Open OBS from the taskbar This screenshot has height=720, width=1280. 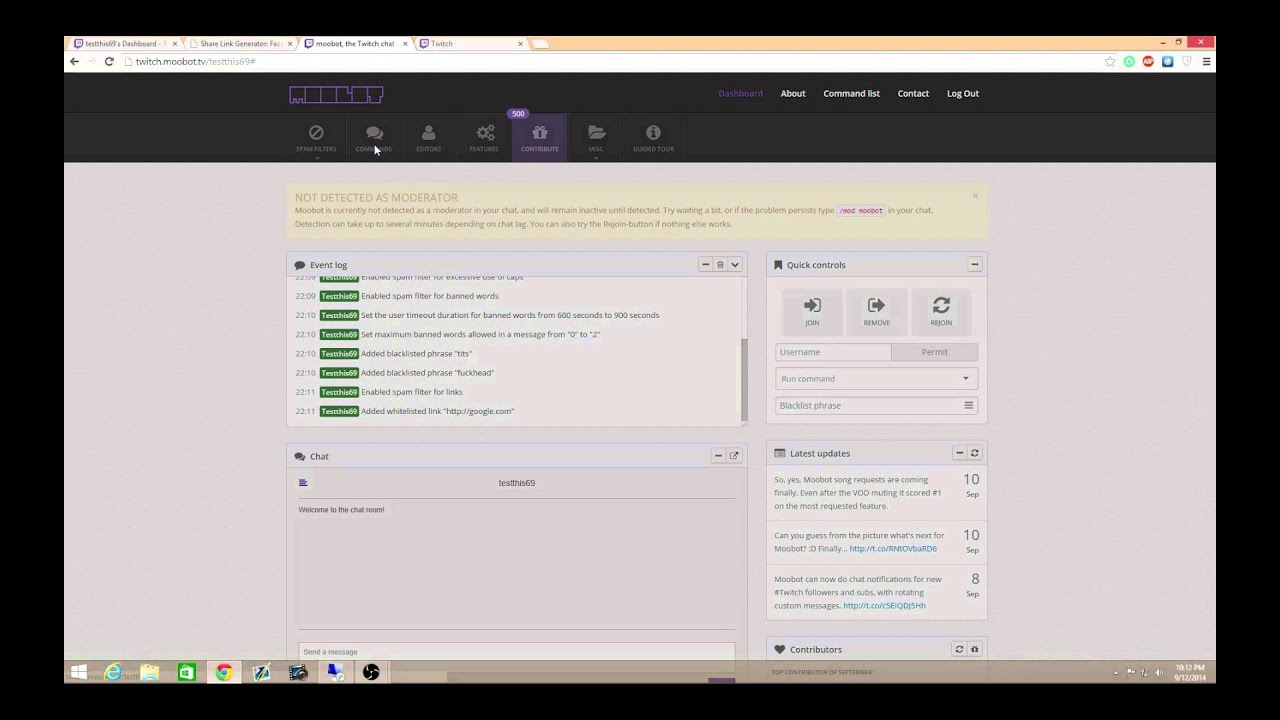pos(371,673)
